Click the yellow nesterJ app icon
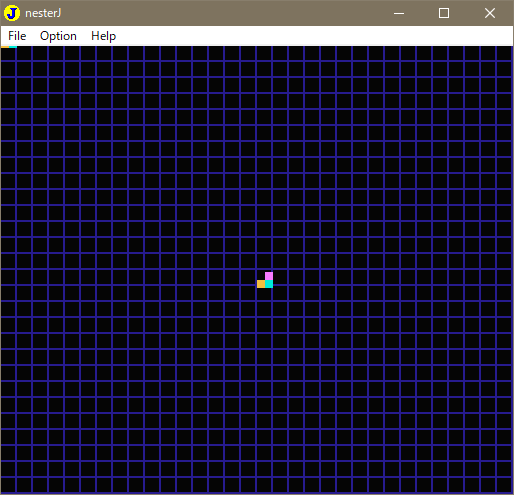 [x=12, y=13]
